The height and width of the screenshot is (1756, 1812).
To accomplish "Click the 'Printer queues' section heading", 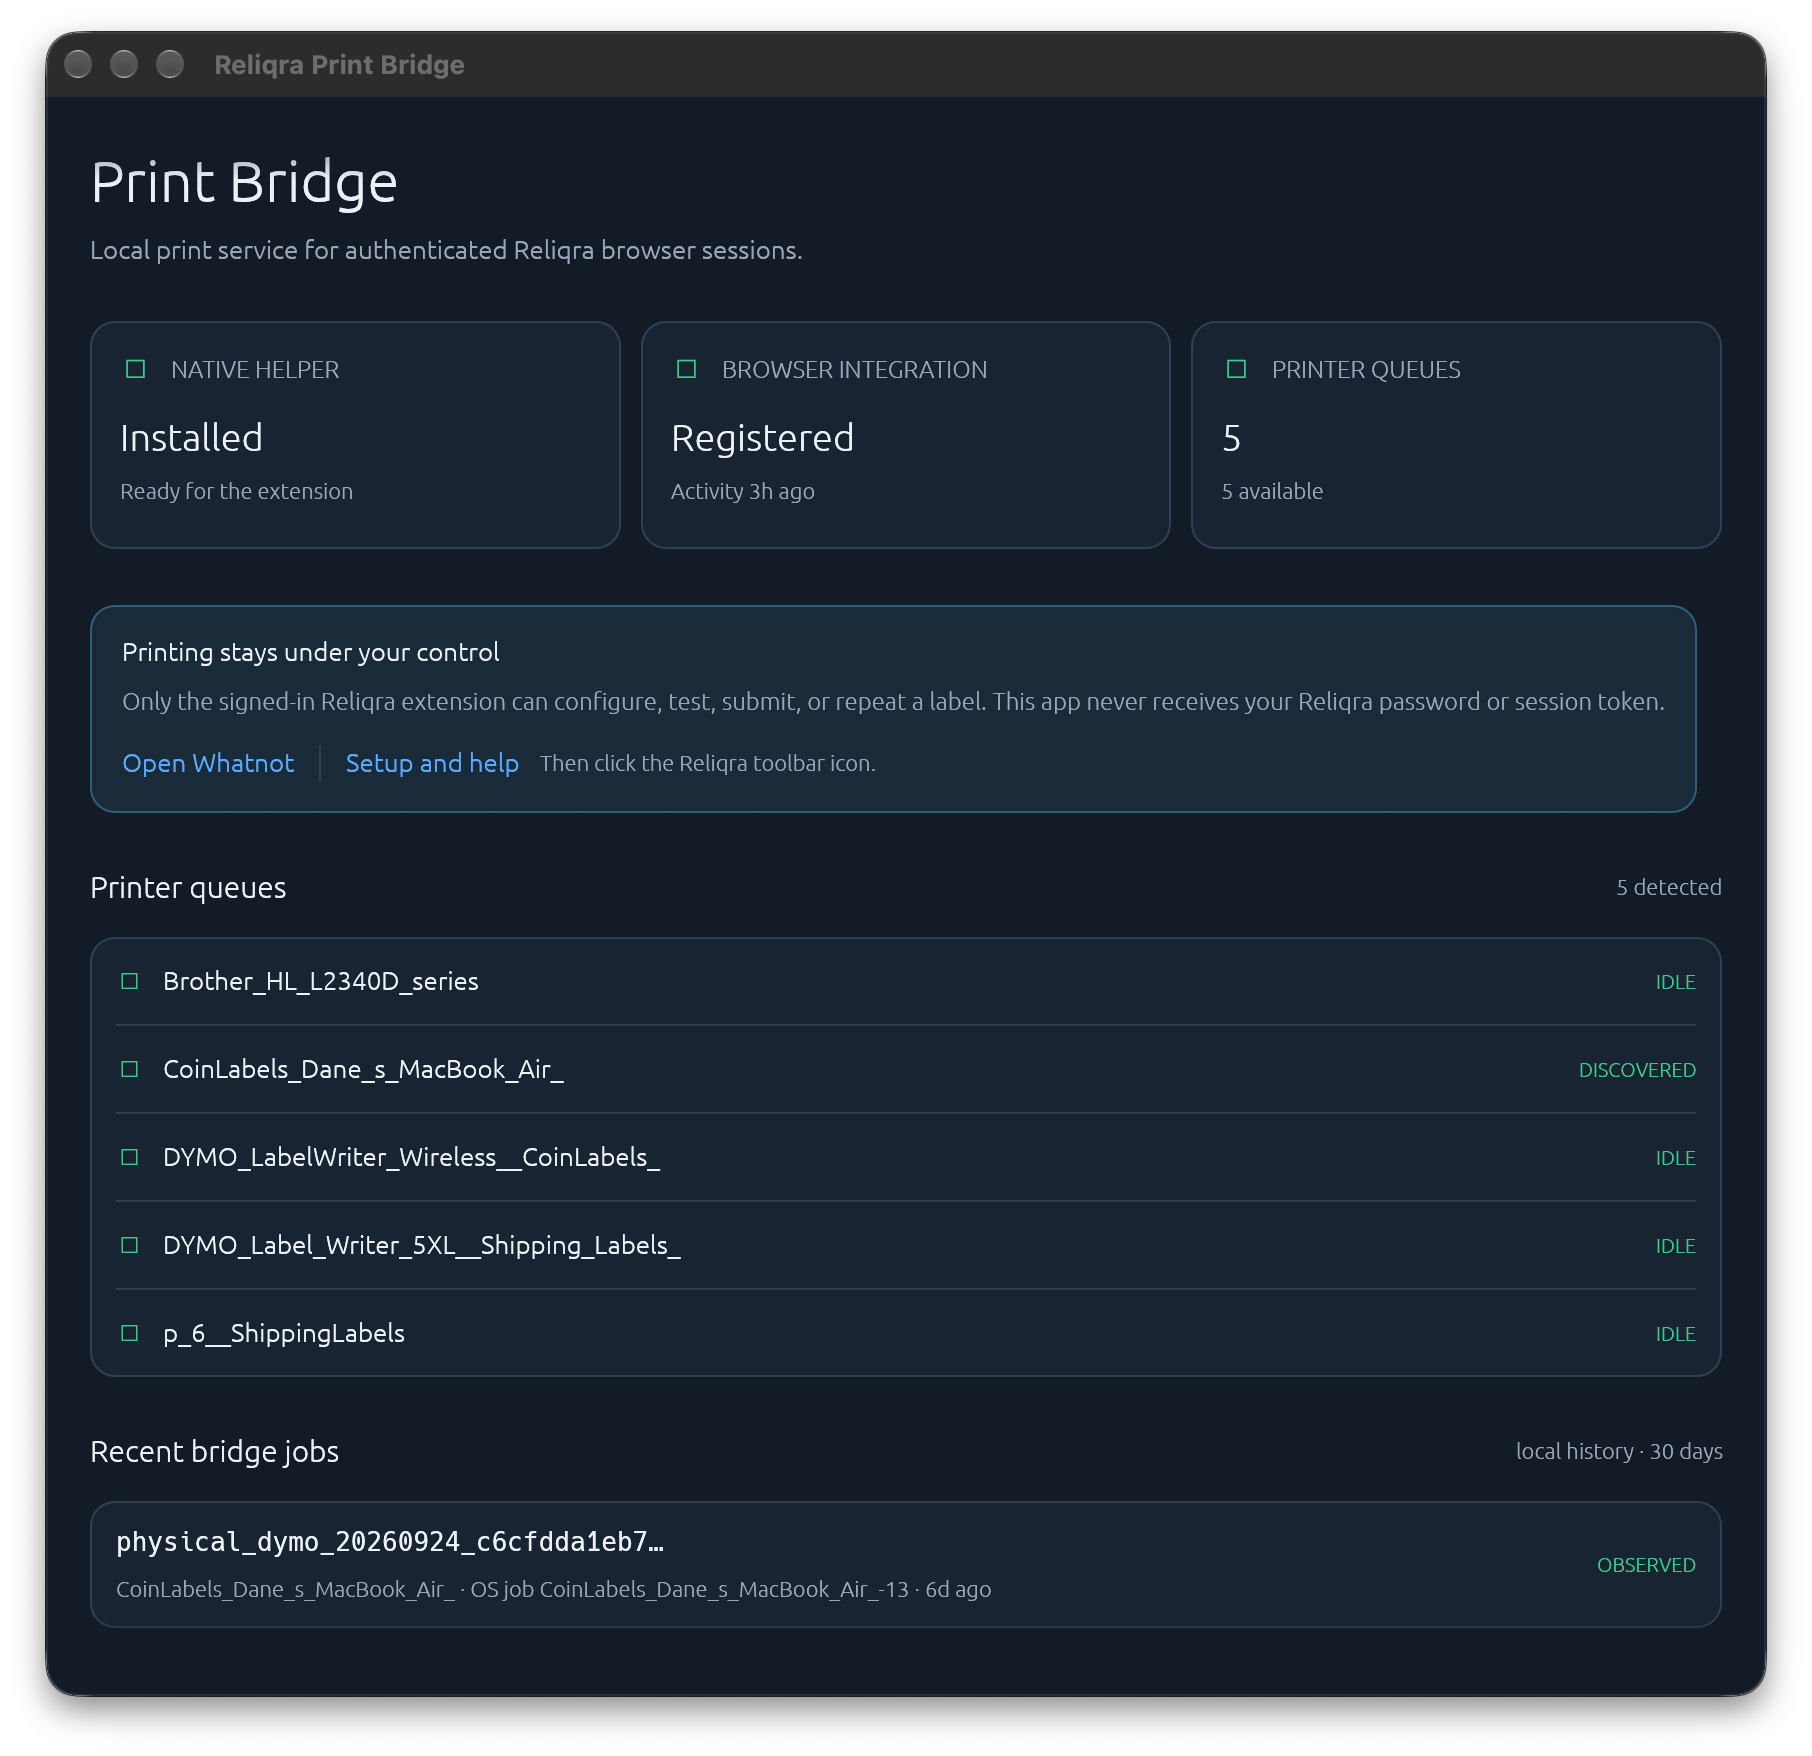I will click(x=188, y=888).
